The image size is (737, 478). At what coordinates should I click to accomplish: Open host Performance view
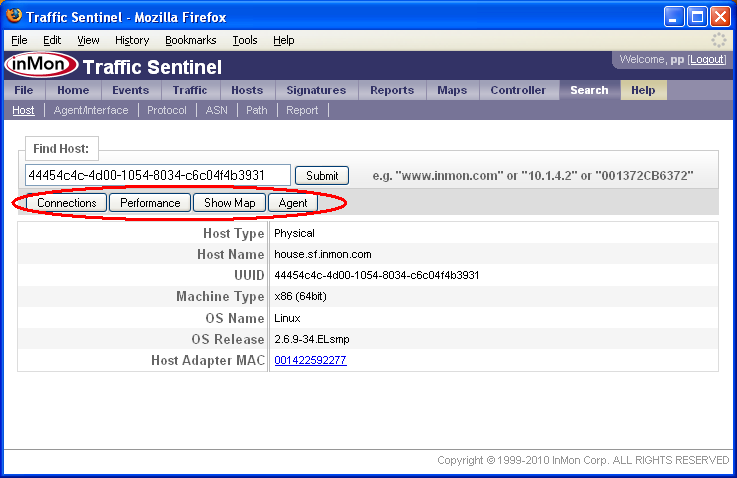tap(150, 203)
